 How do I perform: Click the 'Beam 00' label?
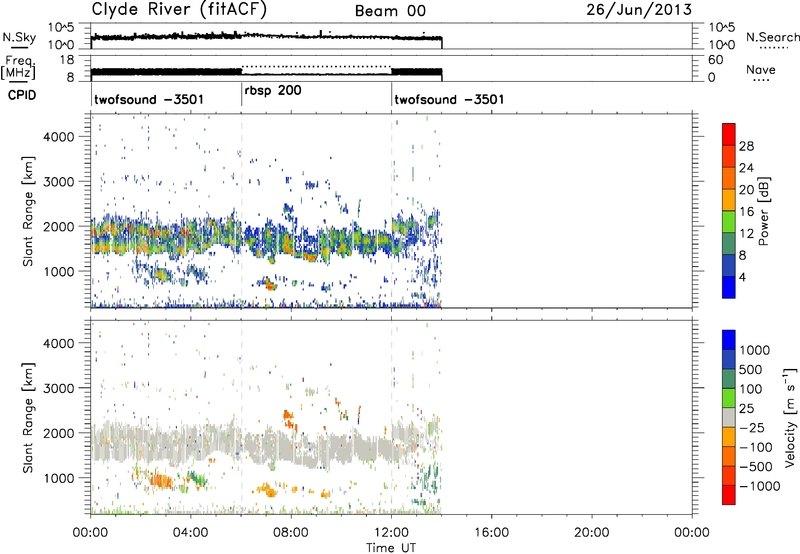[x=390, y=11]
